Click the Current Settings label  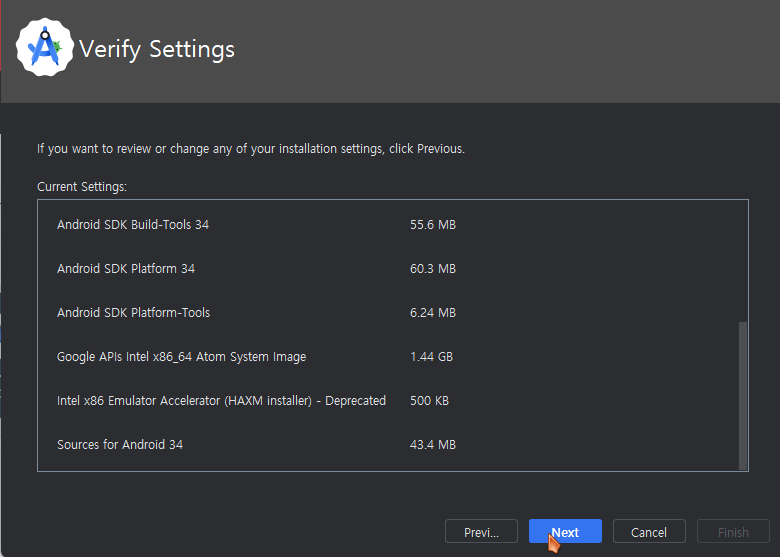82,187
